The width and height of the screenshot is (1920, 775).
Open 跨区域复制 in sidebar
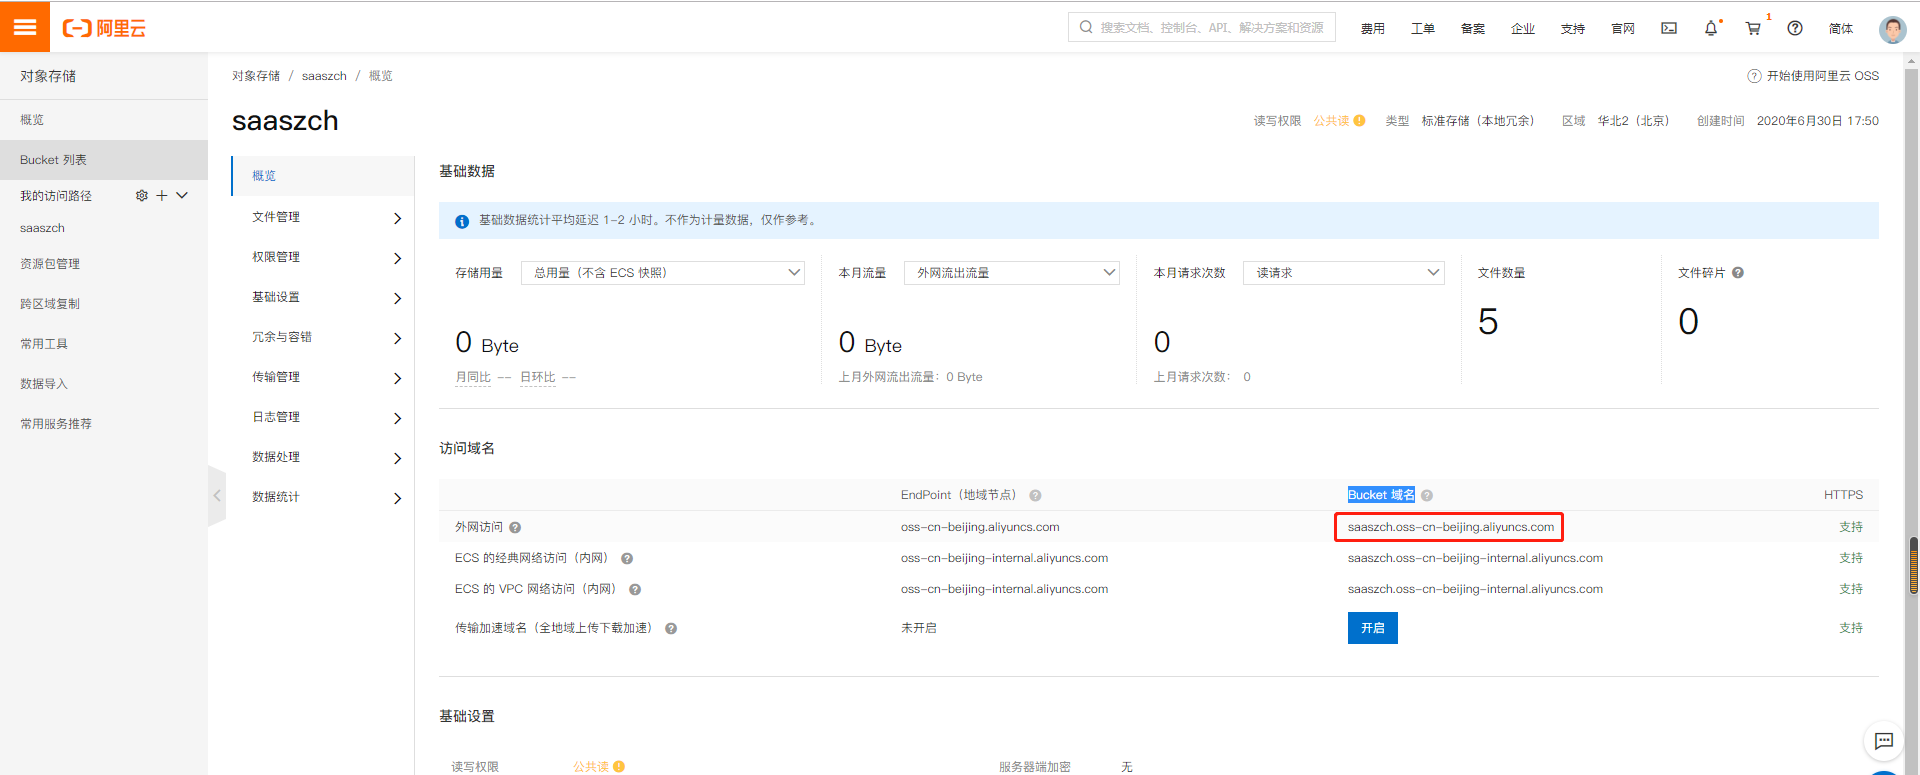(104, 304)
